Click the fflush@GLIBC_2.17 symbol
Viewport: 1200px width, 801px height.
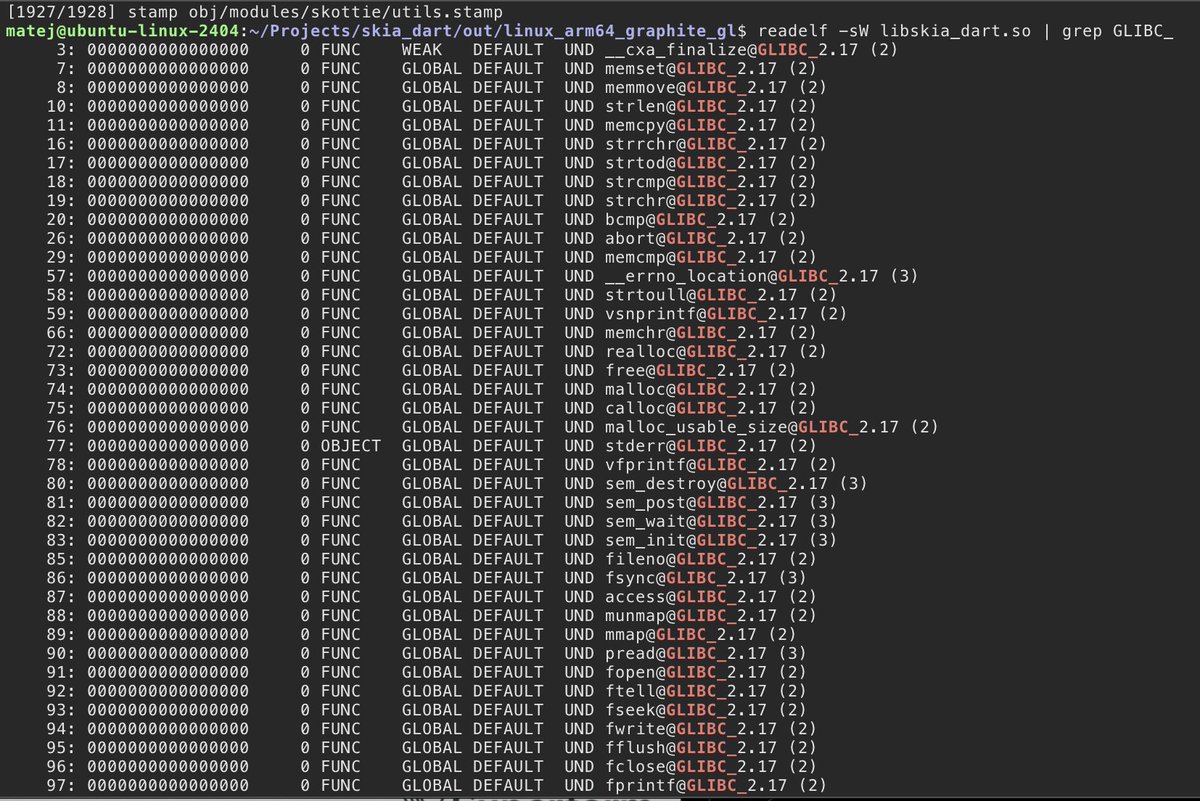pos(690,749)
